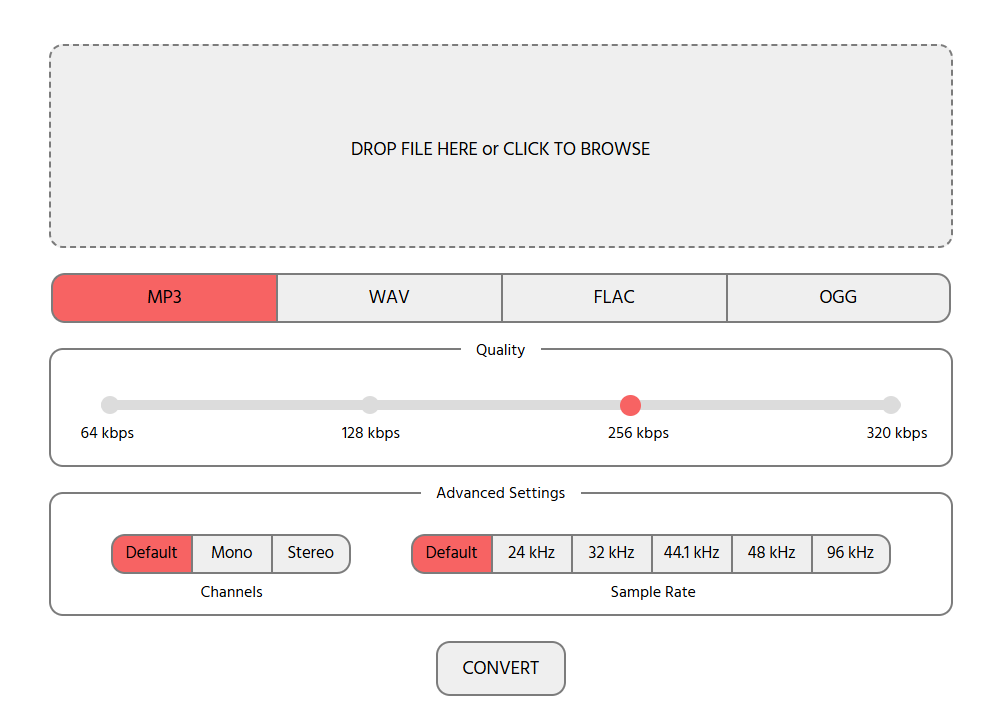This screenshot has width=1005, height=722.
Task: Set sample rate to 96 kHz
Action: (850, 553)
